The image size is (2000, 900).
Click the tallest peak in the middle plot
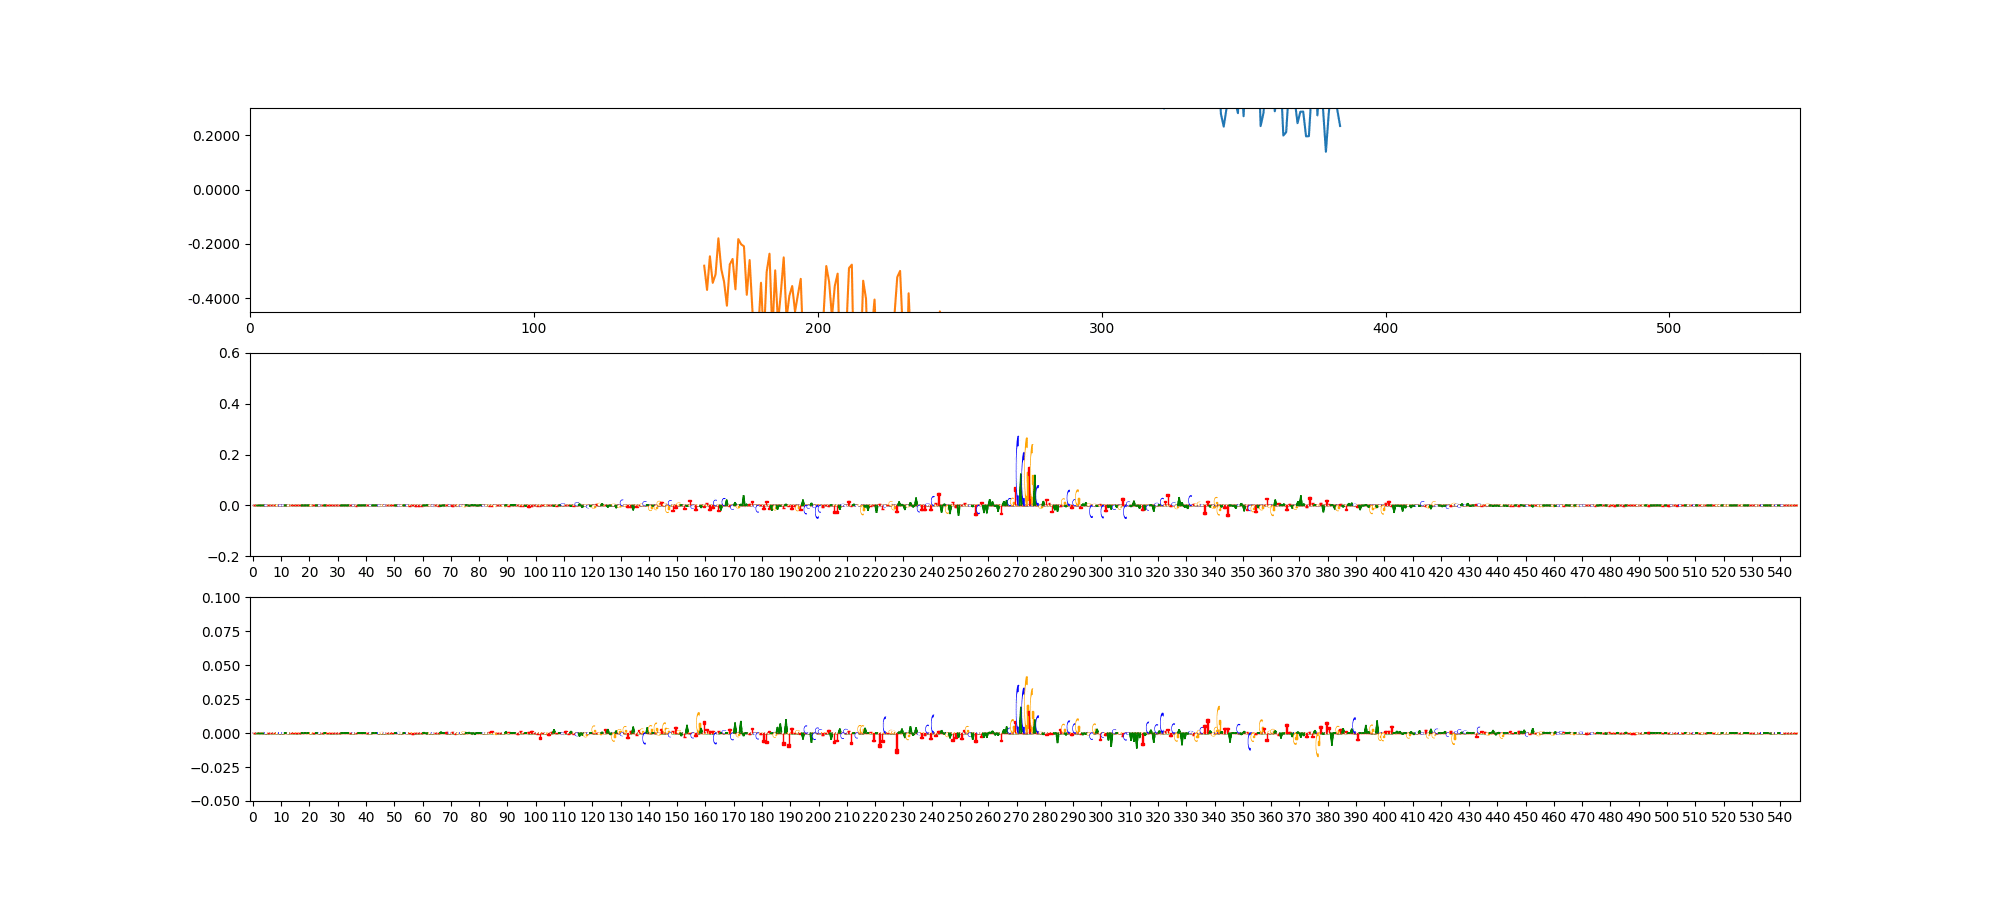[1017, 438]
